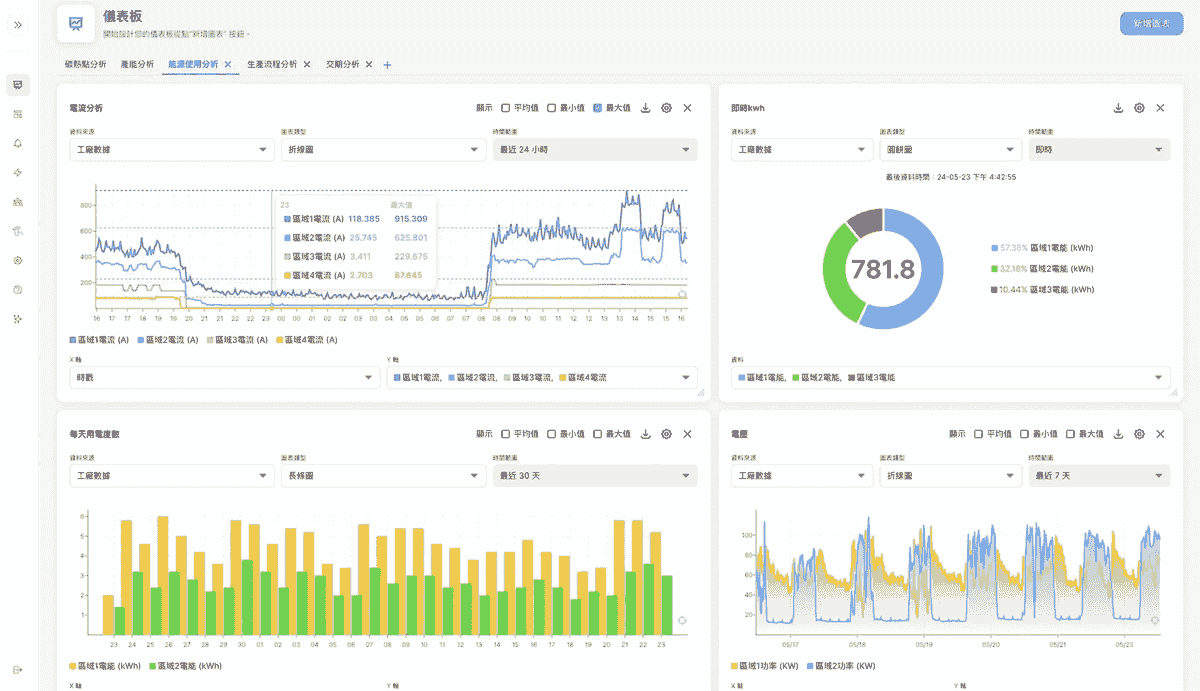Viewport: 1200px width, 691px height.
Task: Click the dashboard logo icon beside 儀表板 title
Action: click(77, 22)
